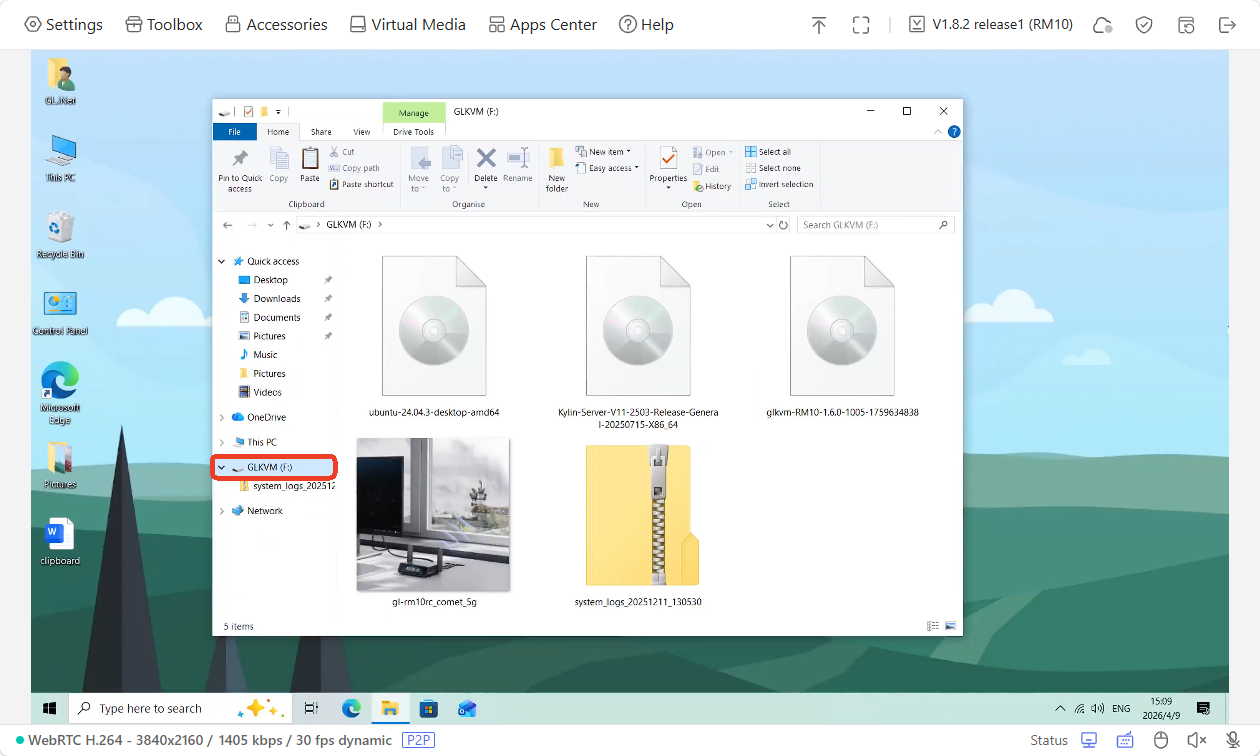
Task: Switch to the View tab in File Explorer
Action: pos(362,131)
